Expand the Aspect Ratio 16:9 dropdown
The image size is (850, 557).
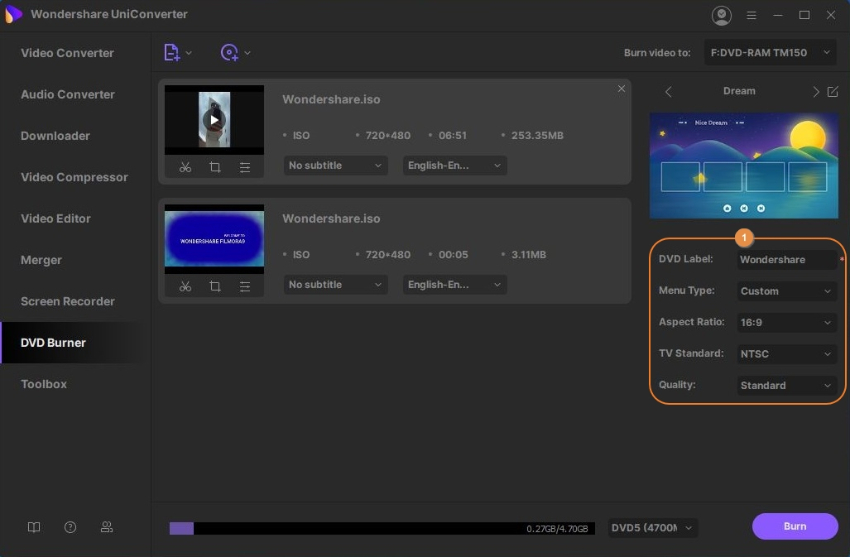tap(786, 323)
